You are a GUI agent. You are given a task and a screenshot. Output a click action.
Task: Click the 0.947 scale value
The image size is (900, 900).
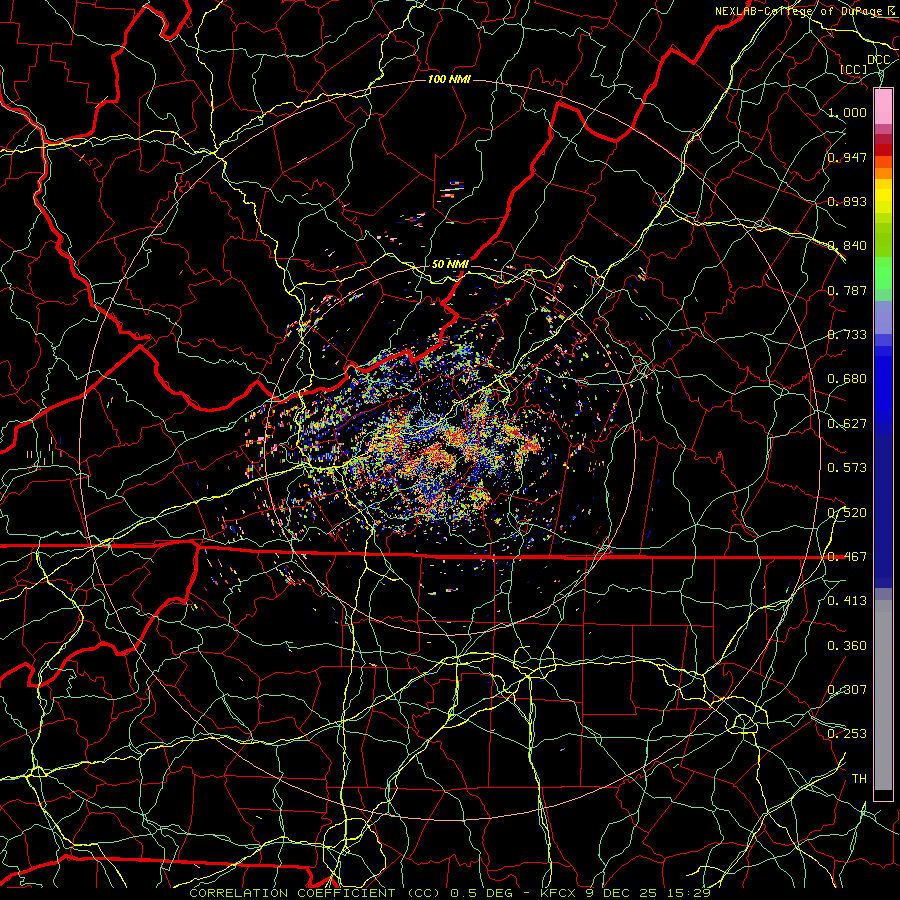click(847, 157)
